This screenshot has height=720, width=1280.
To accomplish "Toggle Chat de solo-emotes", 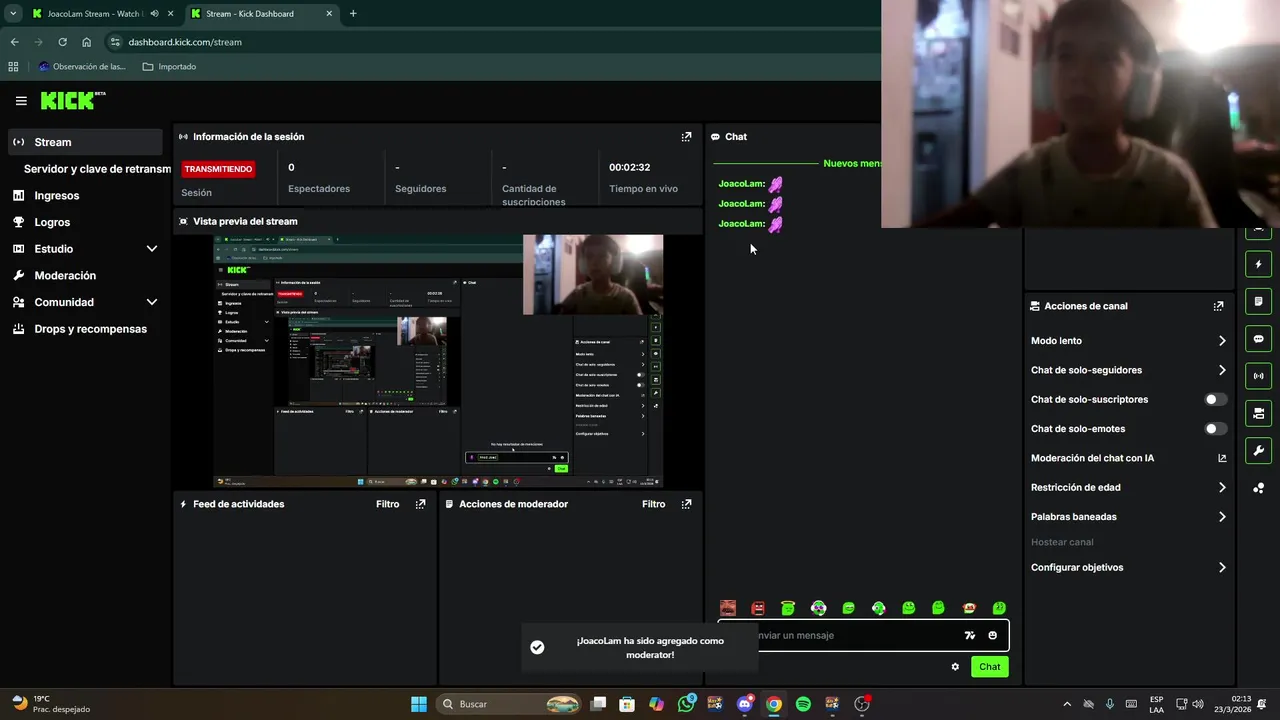I will pos(1215,429).
